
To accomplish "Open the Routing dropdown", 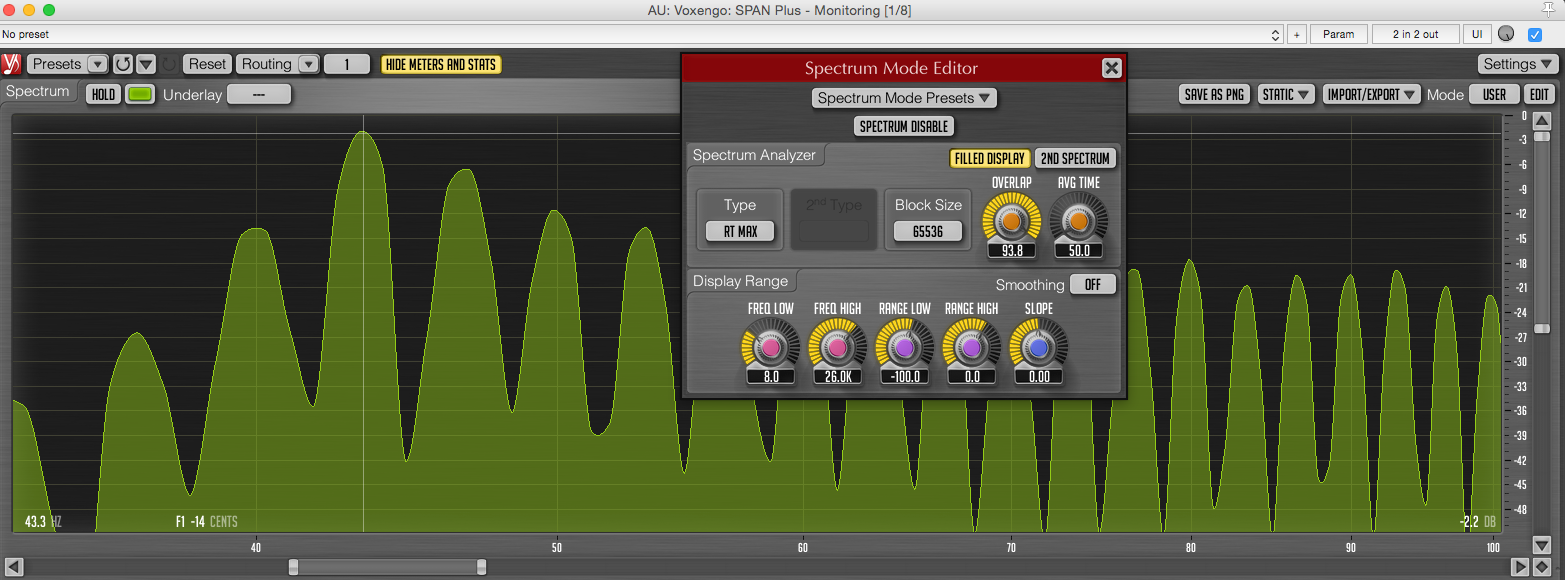I will pyautogui.click(x=277, y=64).
